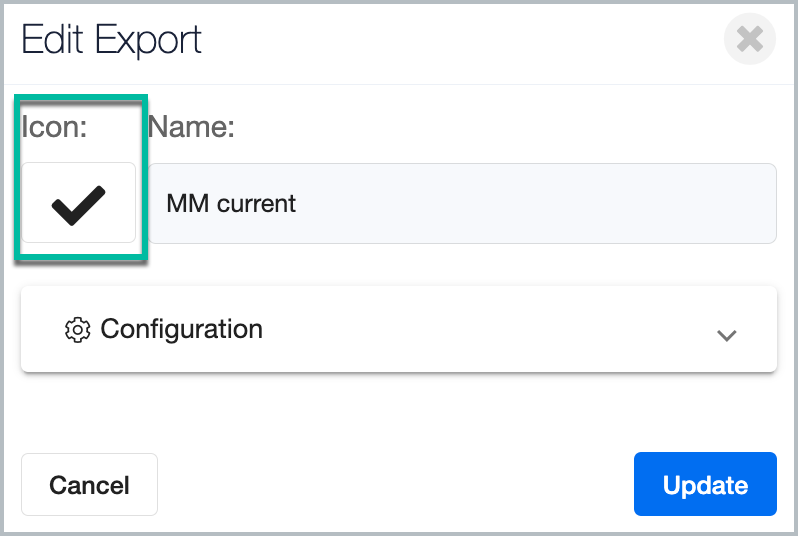The height and width of the screenshot is (536, 798).
Task: Click the gear icon beside Configuration
Action: point(77,330)
